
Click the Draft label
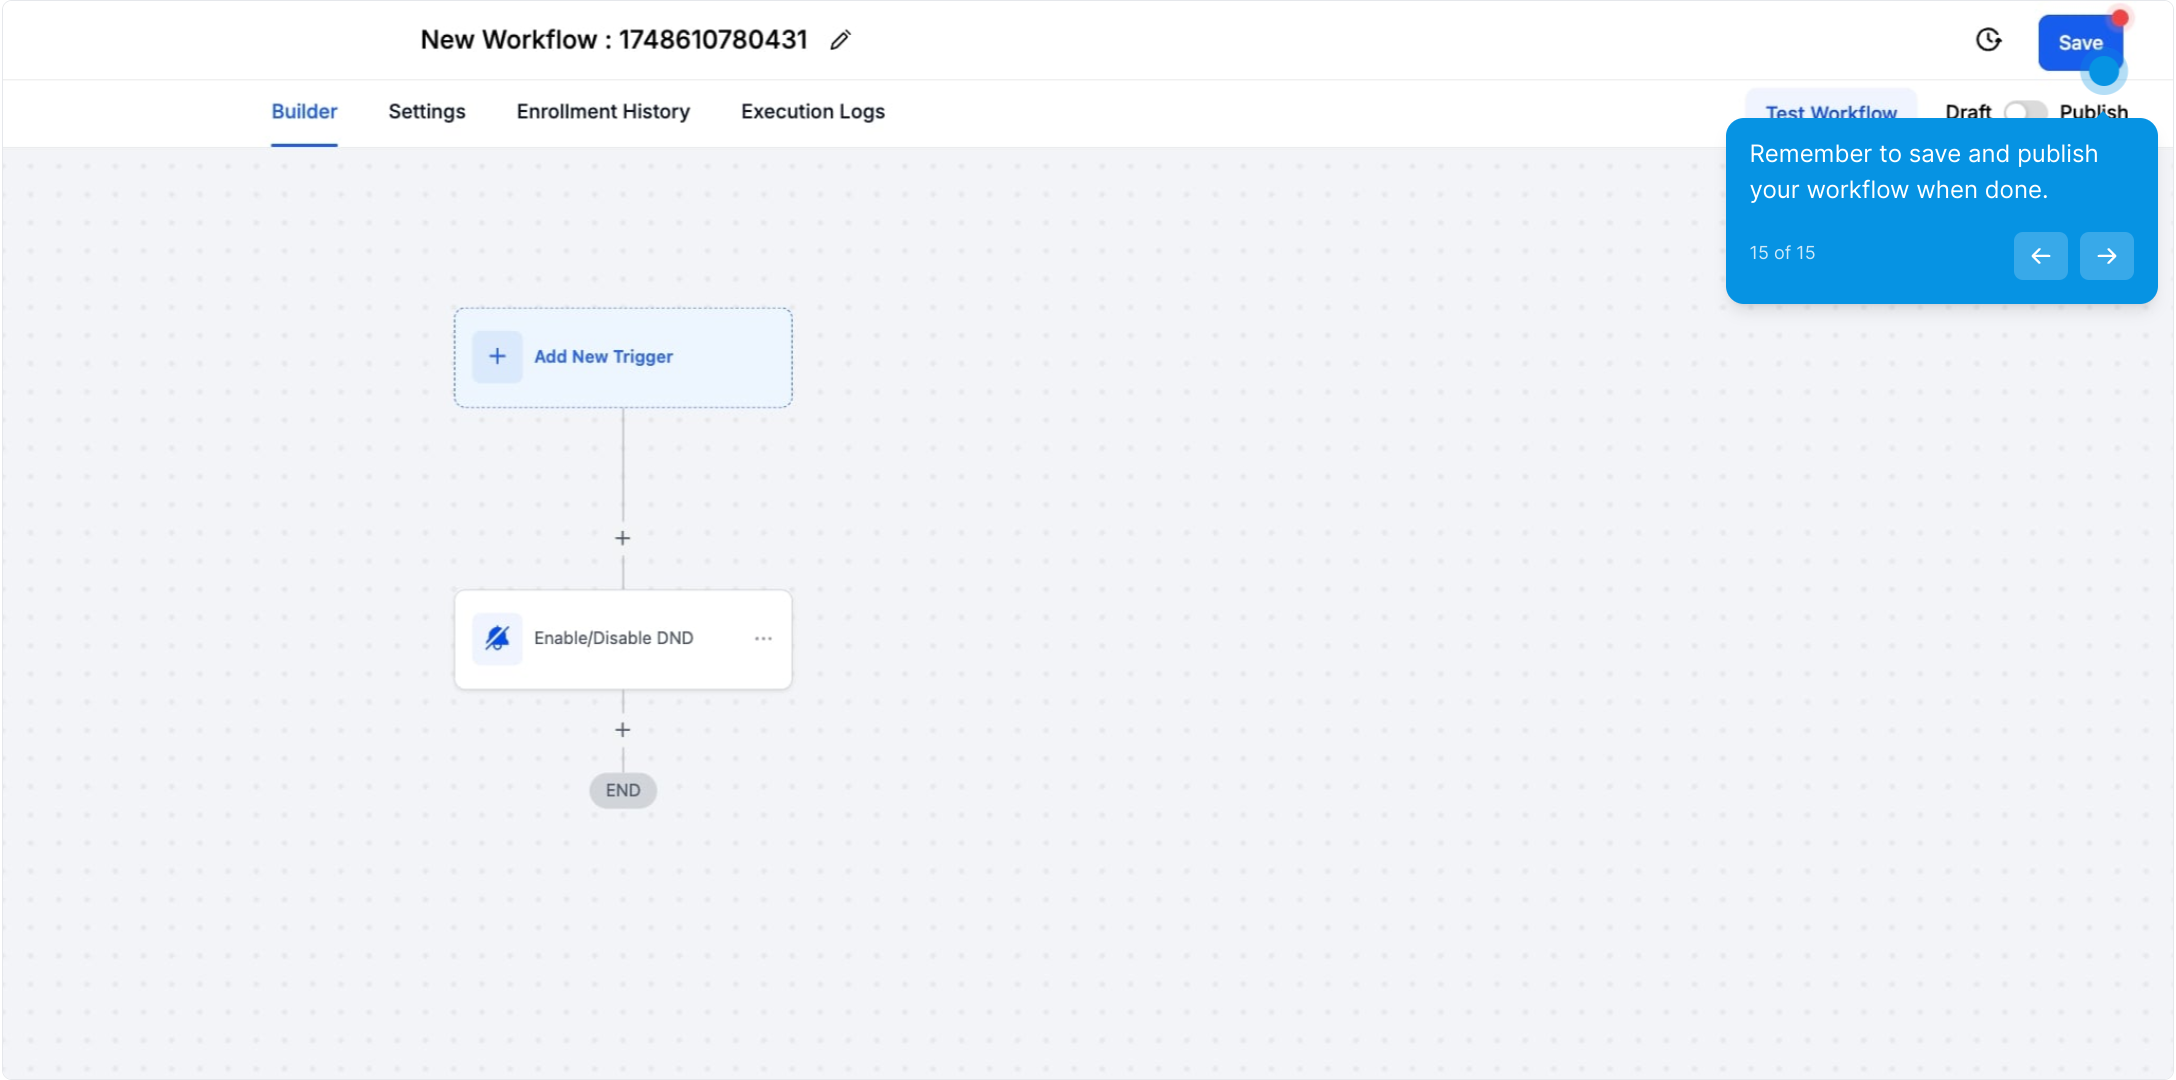1968,111
